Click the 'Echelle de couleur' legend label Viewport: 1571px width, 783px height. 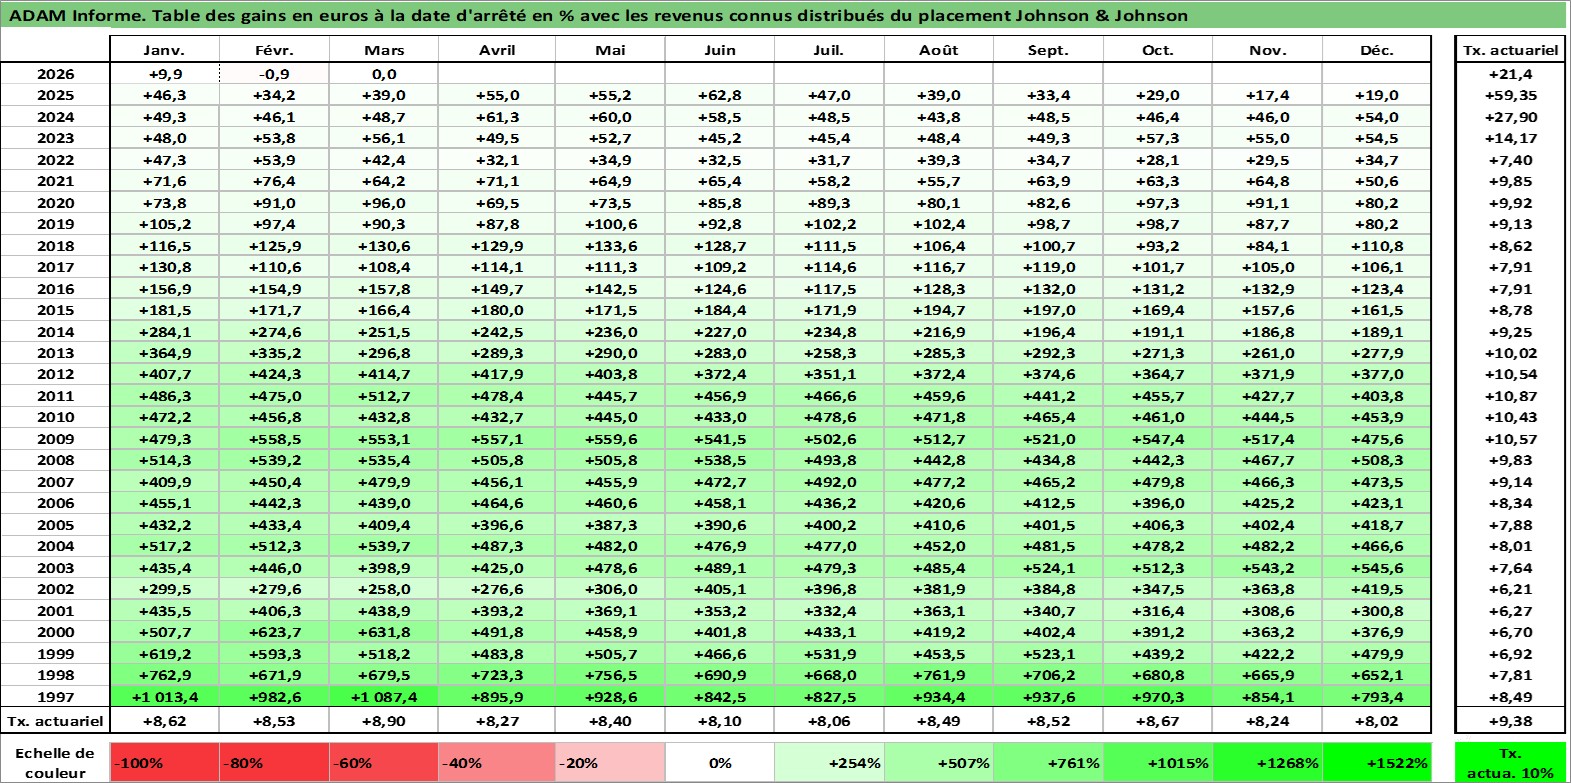pos(55,762)
